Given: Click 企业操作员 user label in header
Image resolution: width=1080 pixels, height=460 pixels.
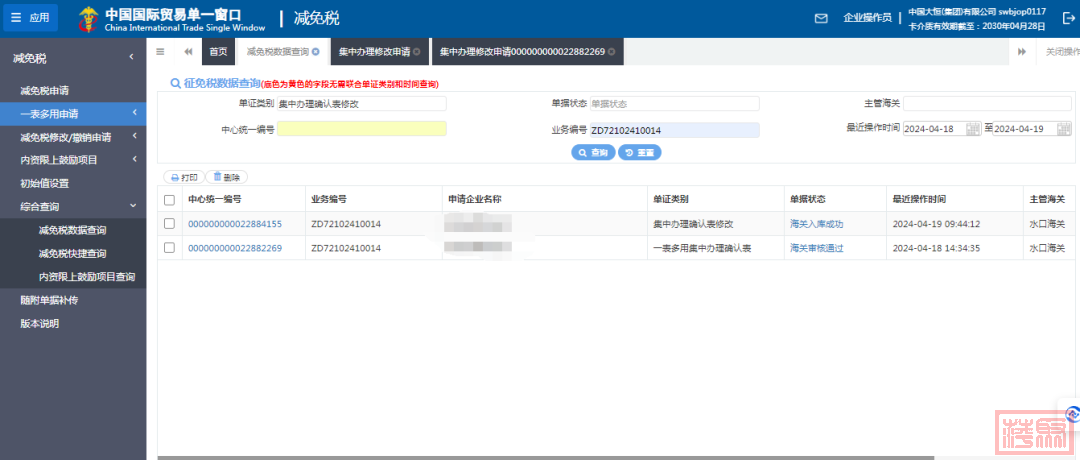Looking at the screenshot, I should tap(867, 19).
